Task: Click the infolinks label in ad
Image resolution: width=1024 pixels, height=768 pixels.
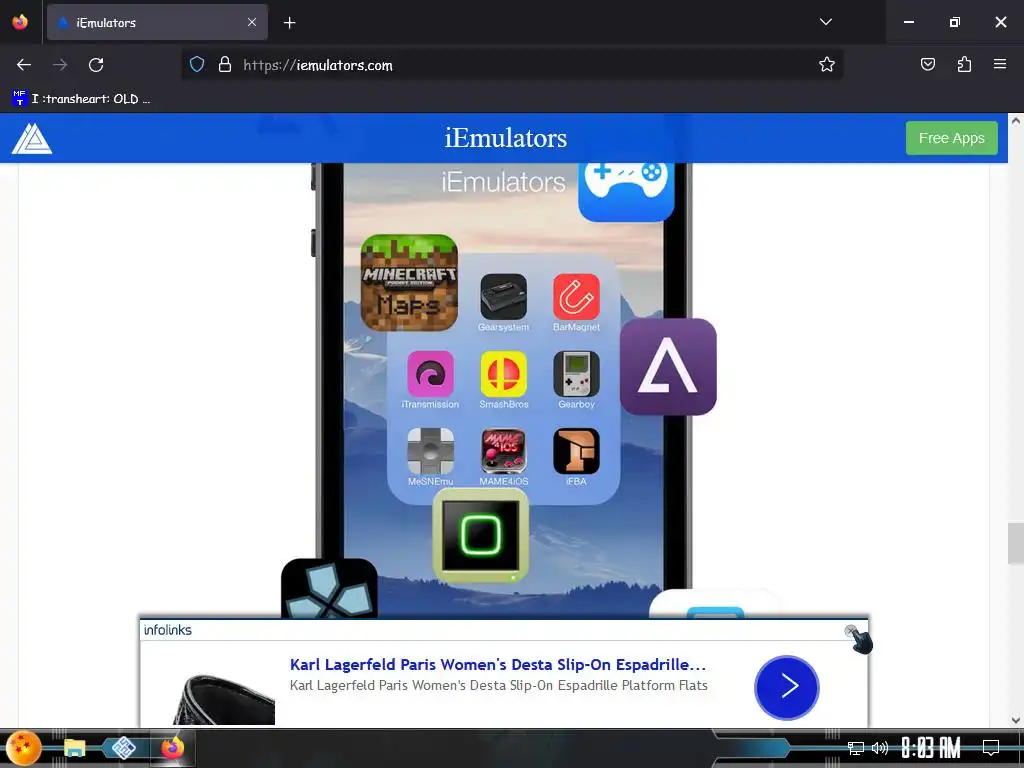Action: pos(168,630)
